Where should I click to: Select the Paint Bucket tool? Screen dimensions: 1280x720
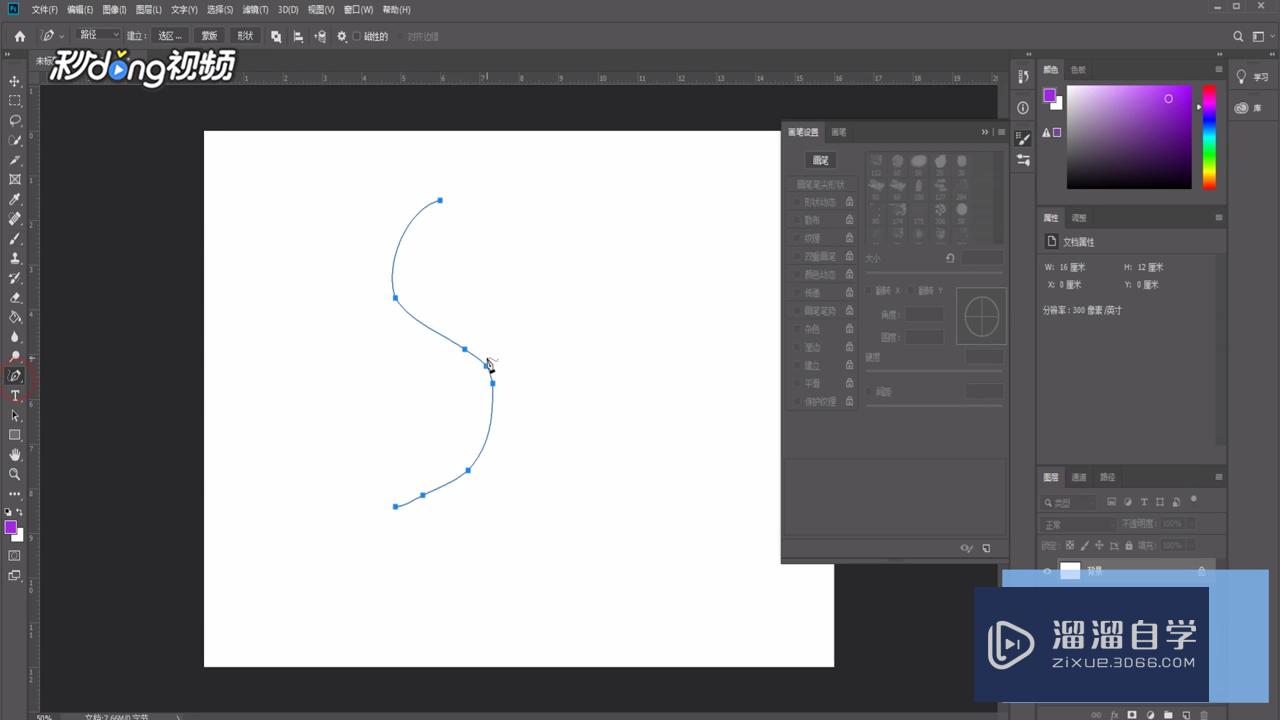[x=15, y=317]
